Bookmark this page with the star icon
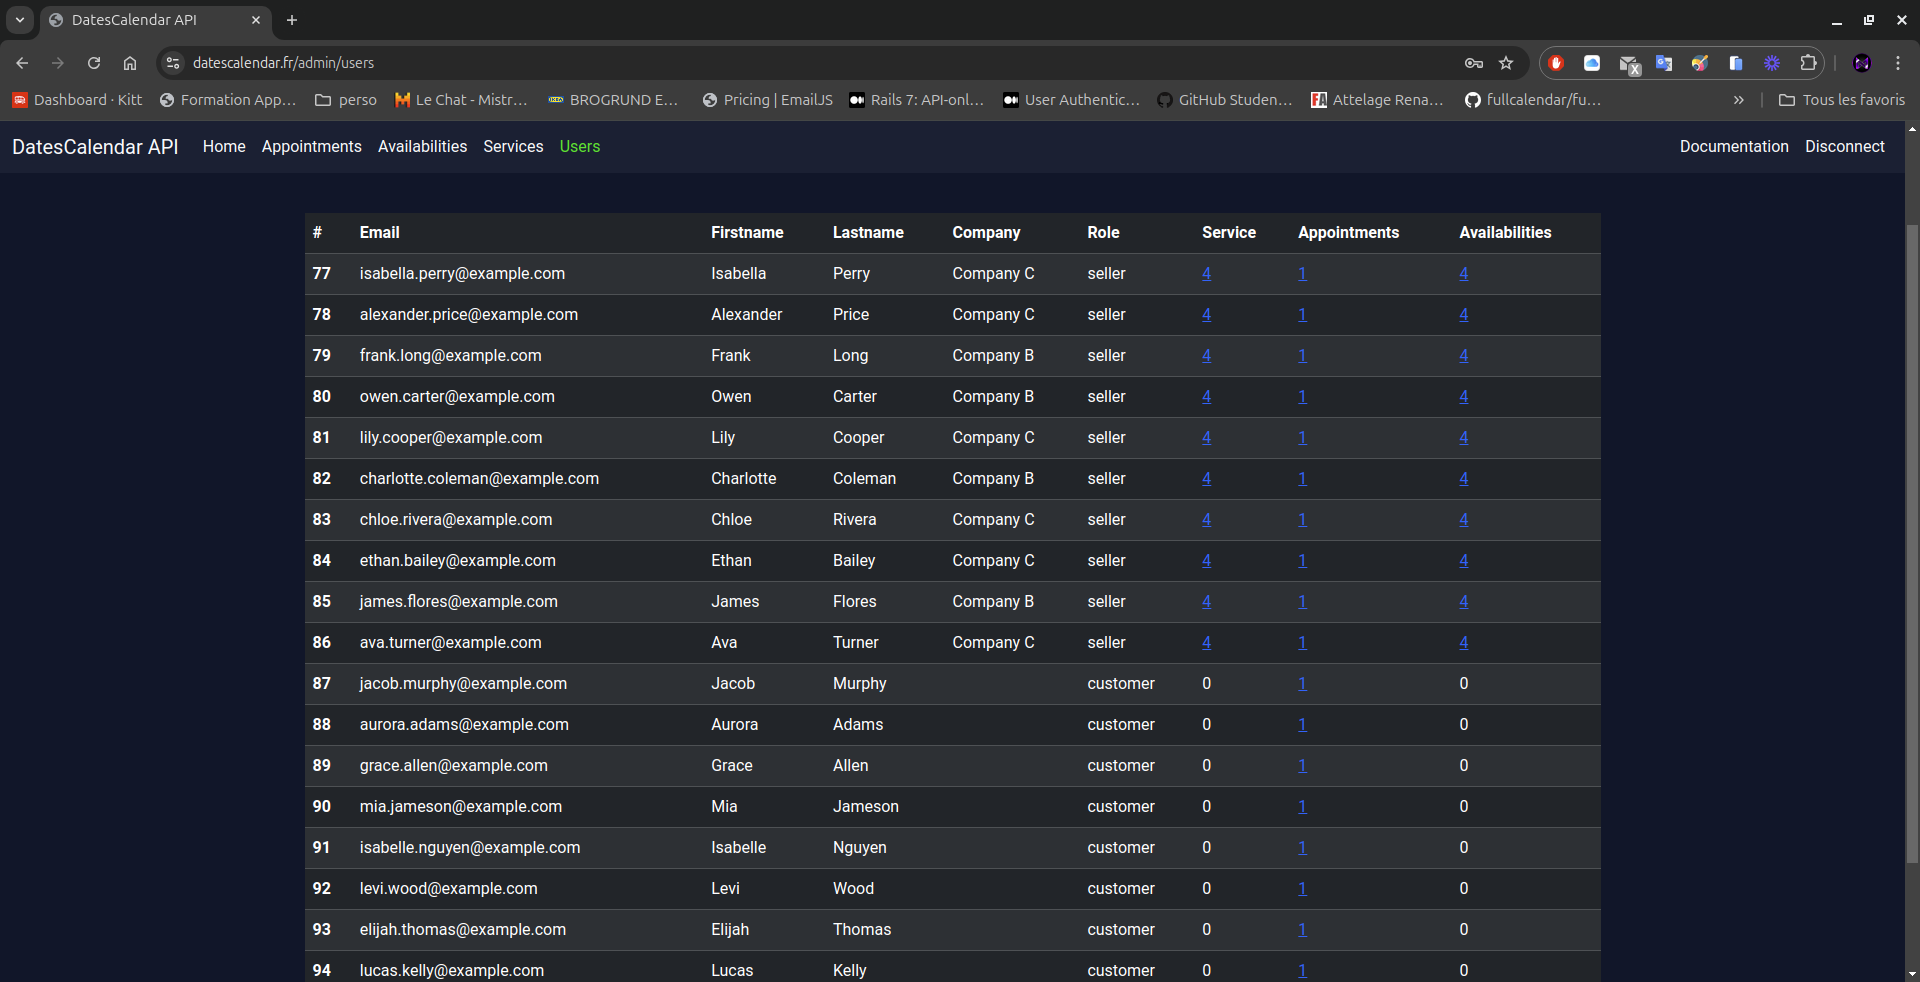The height and width of the screenshot is (982, 1920). pos(1506,63)
